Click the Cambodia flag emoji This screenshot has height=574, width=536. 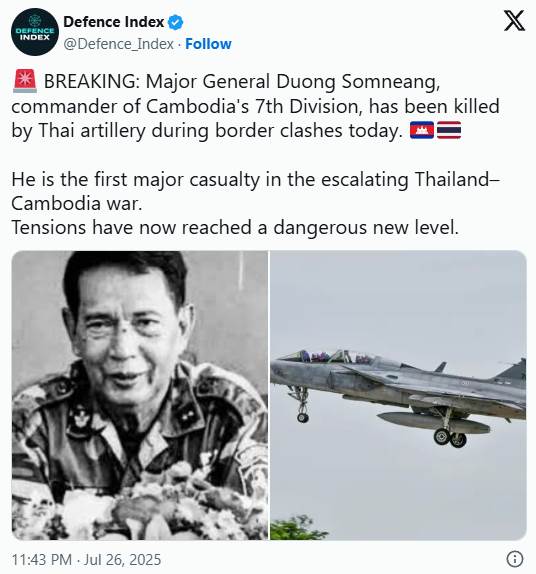click(422, 130)
